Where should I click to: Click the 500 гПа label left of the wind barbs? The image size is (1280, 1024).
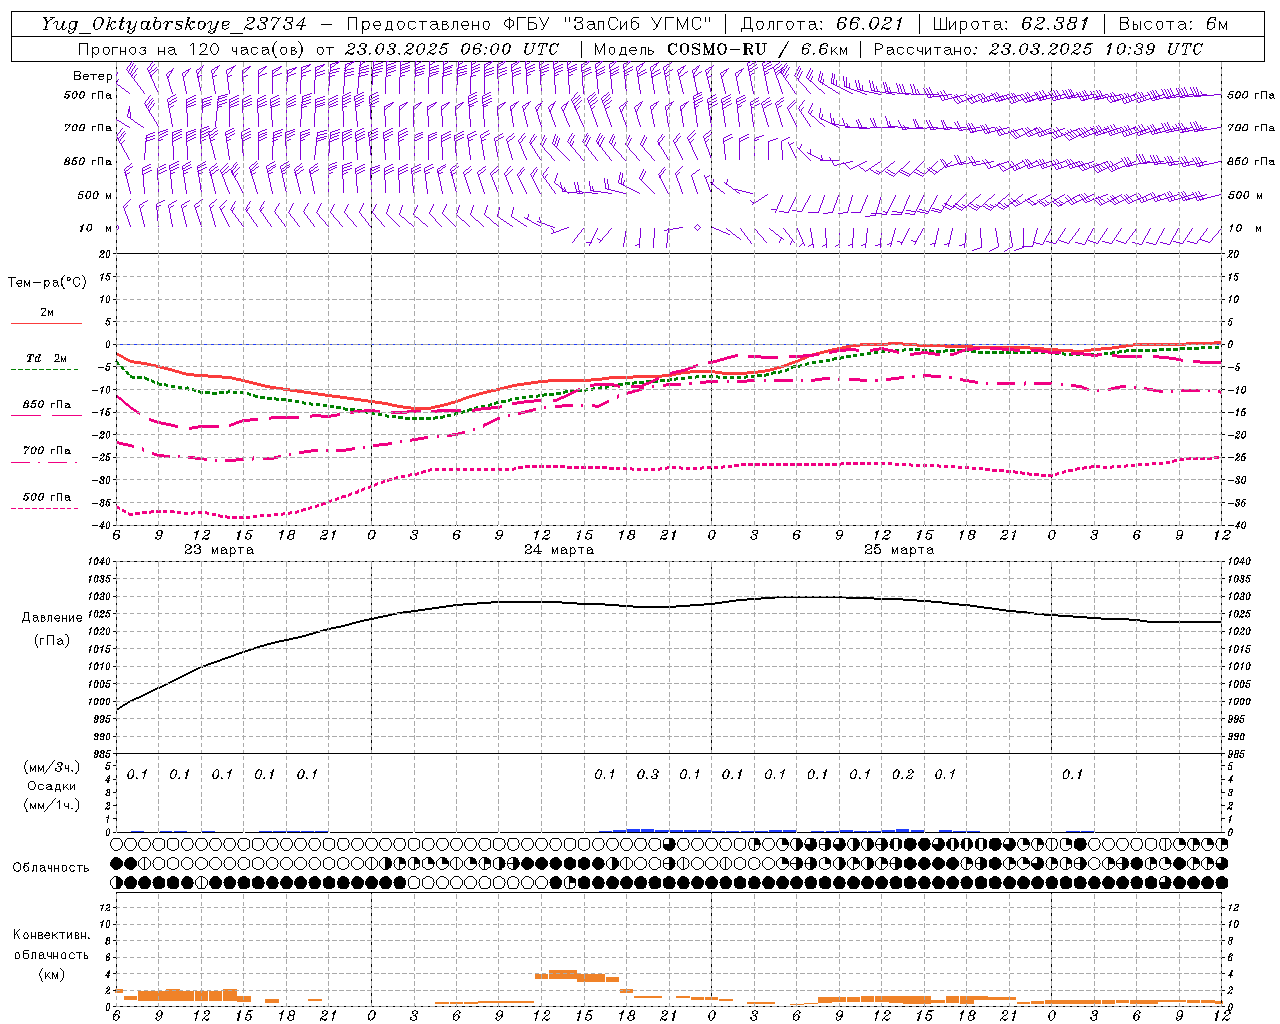88,96
